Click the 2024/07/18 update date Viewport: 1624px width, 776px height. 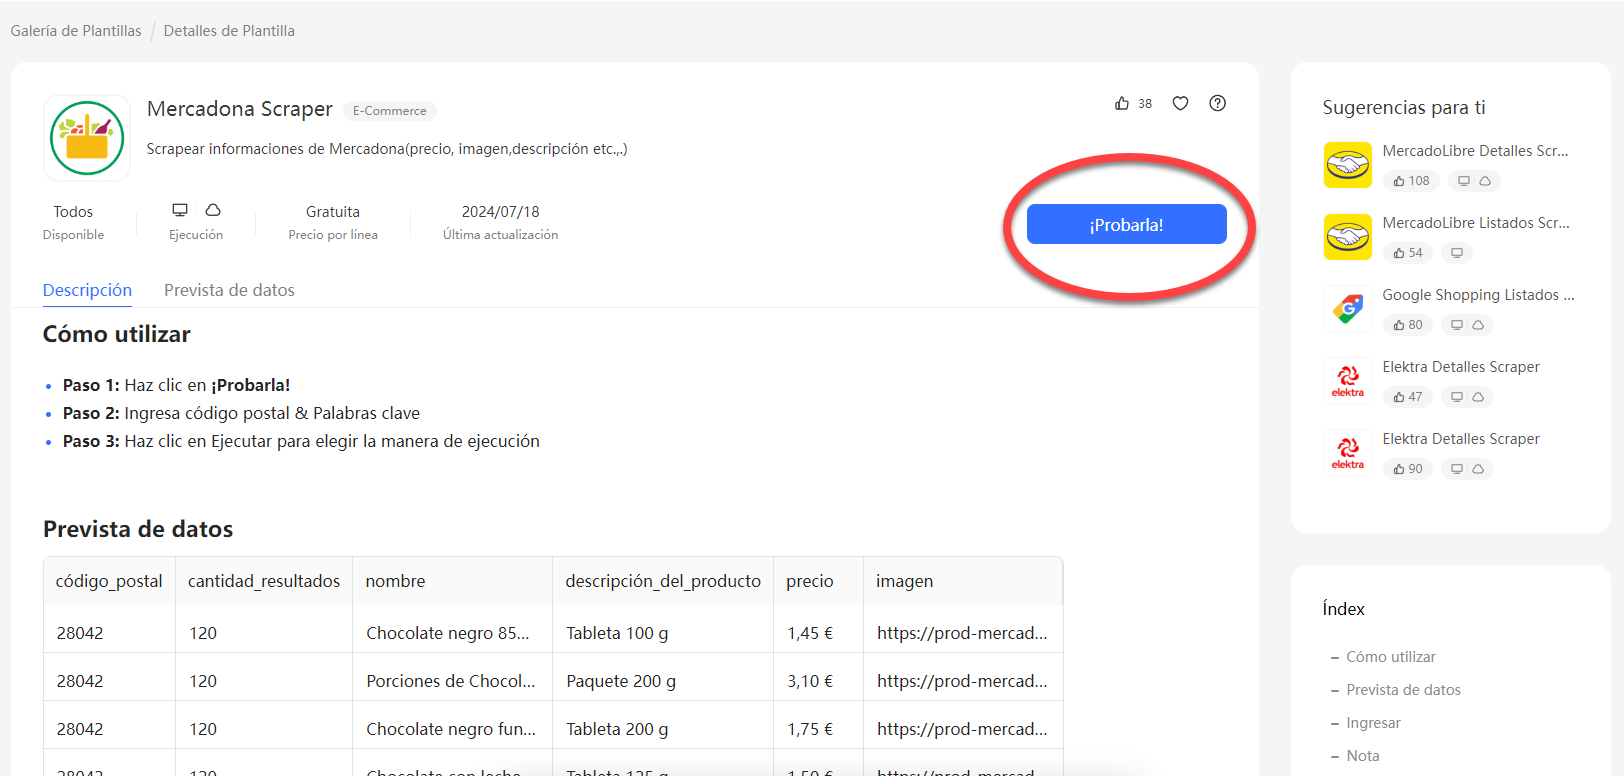[500, 212]
